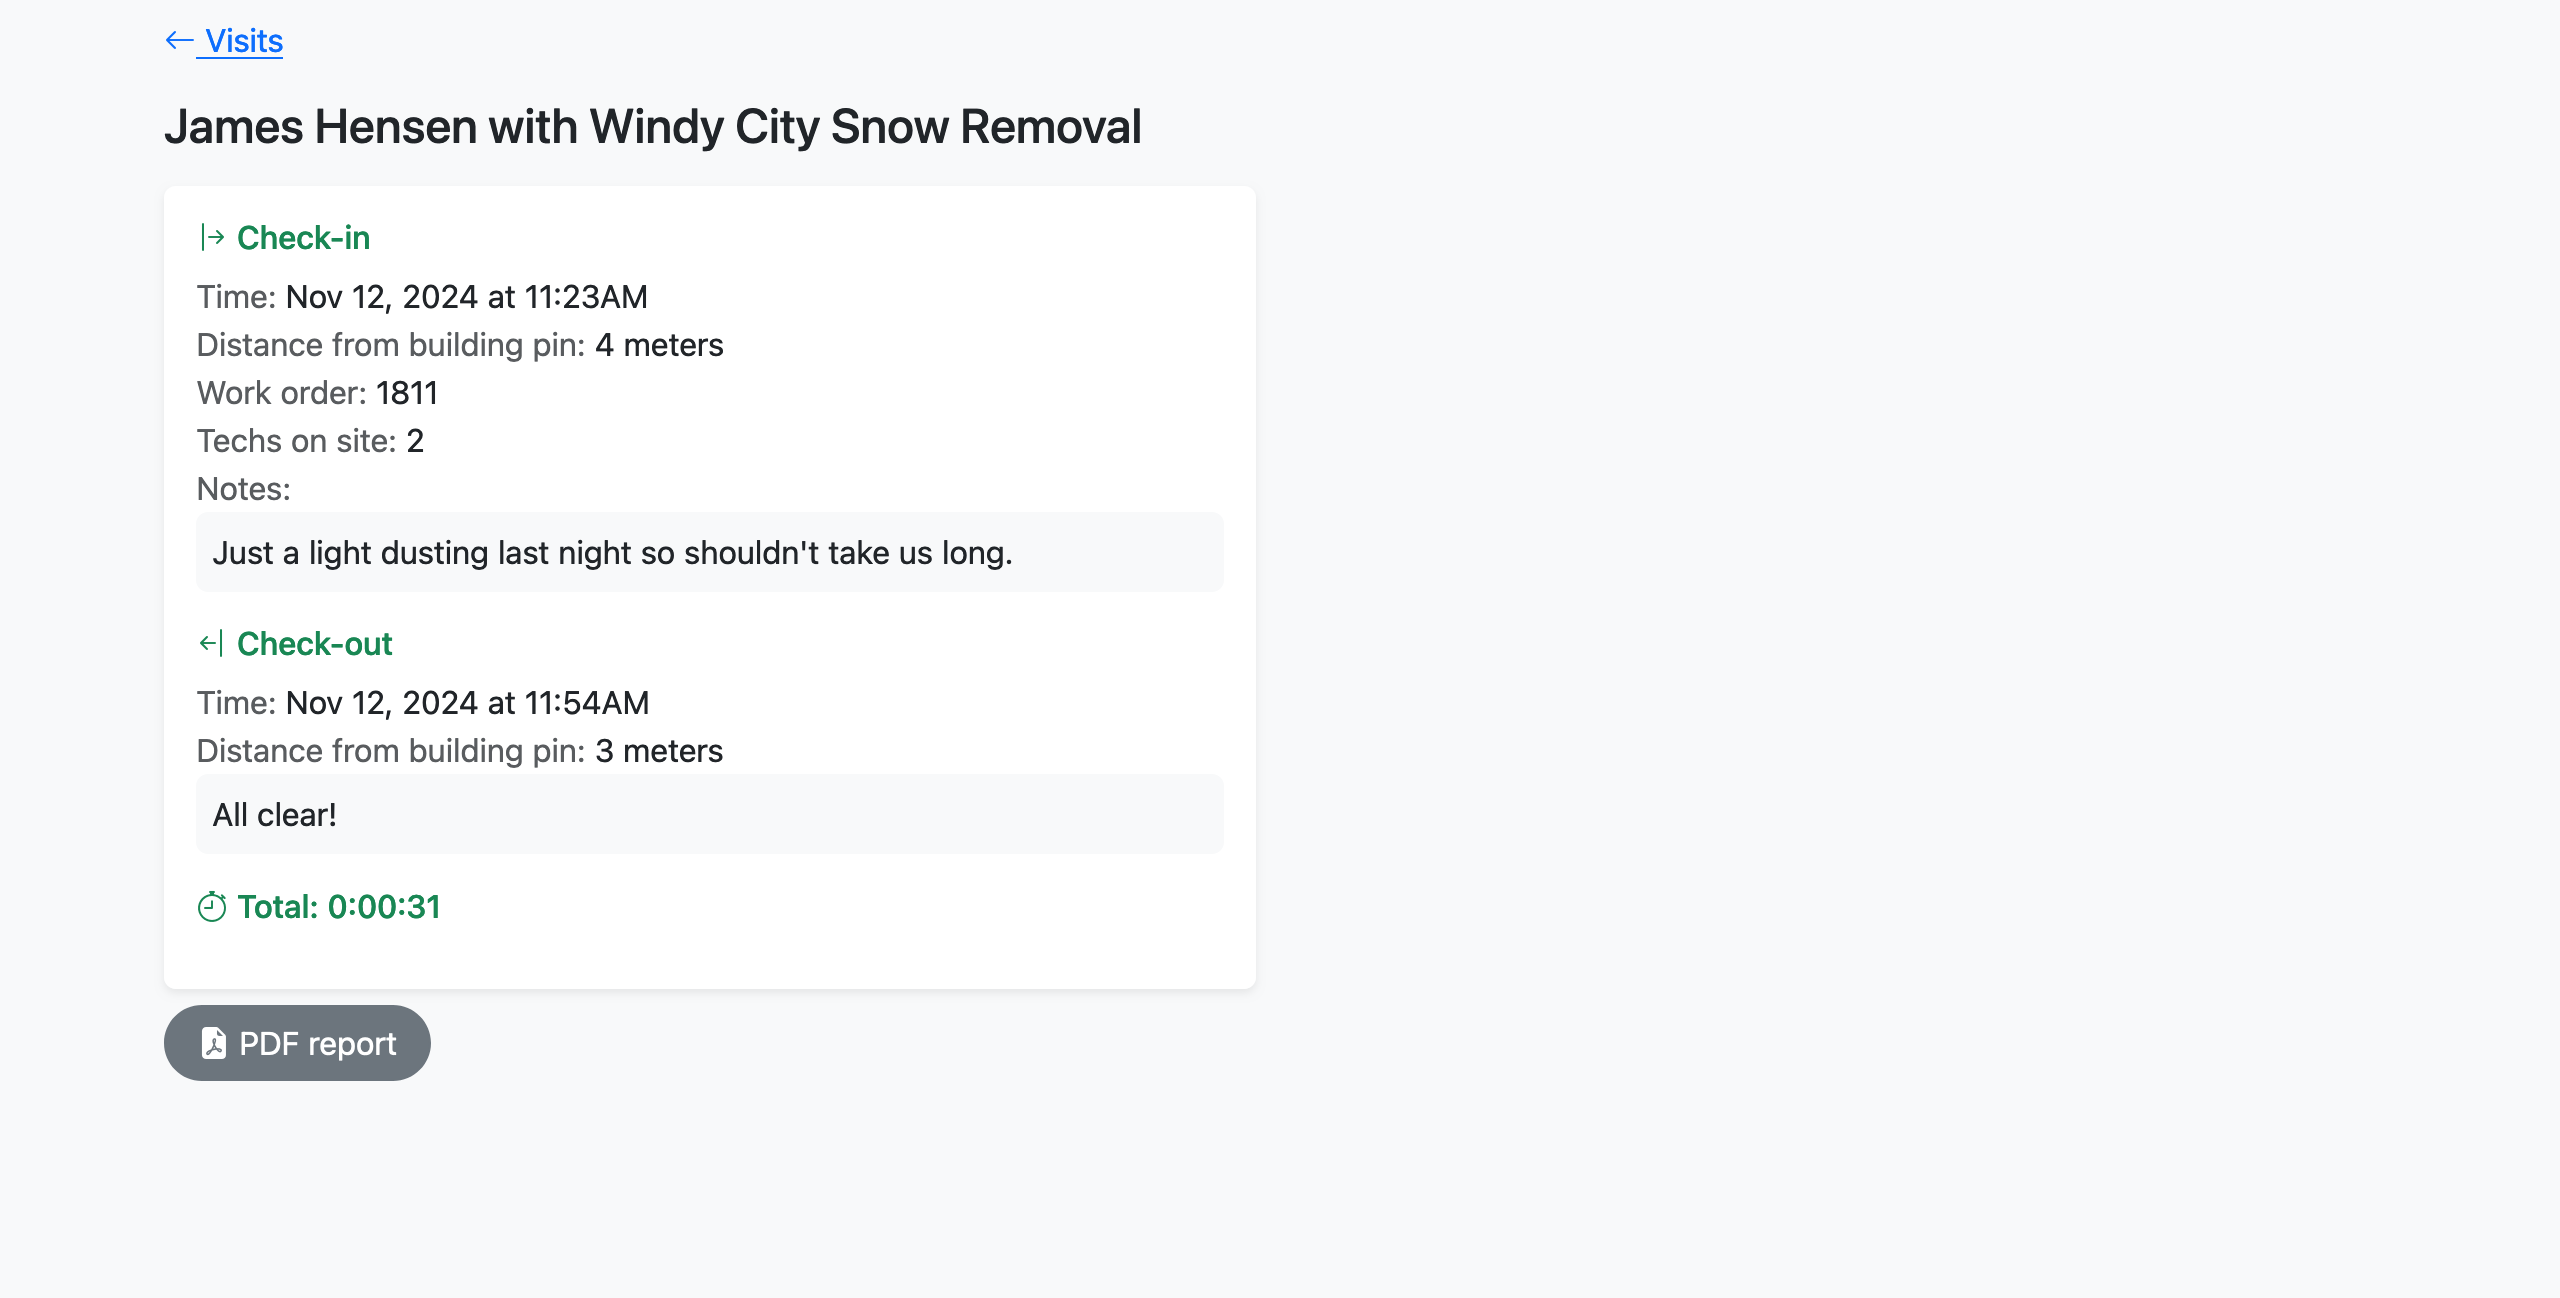
Task: Click the work order number 1811
Action: coord(407,393)
